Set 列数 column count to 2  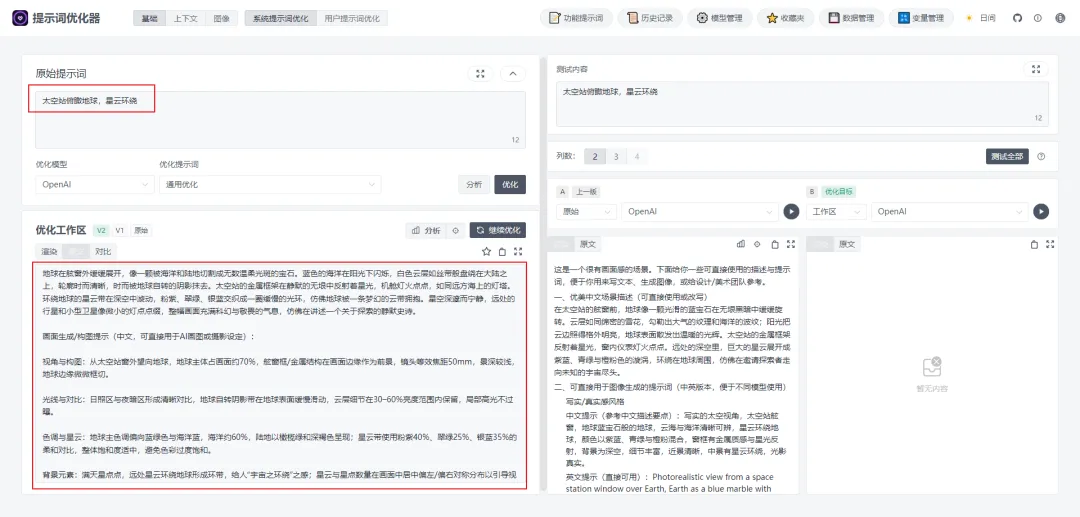[x=595, y=156]
